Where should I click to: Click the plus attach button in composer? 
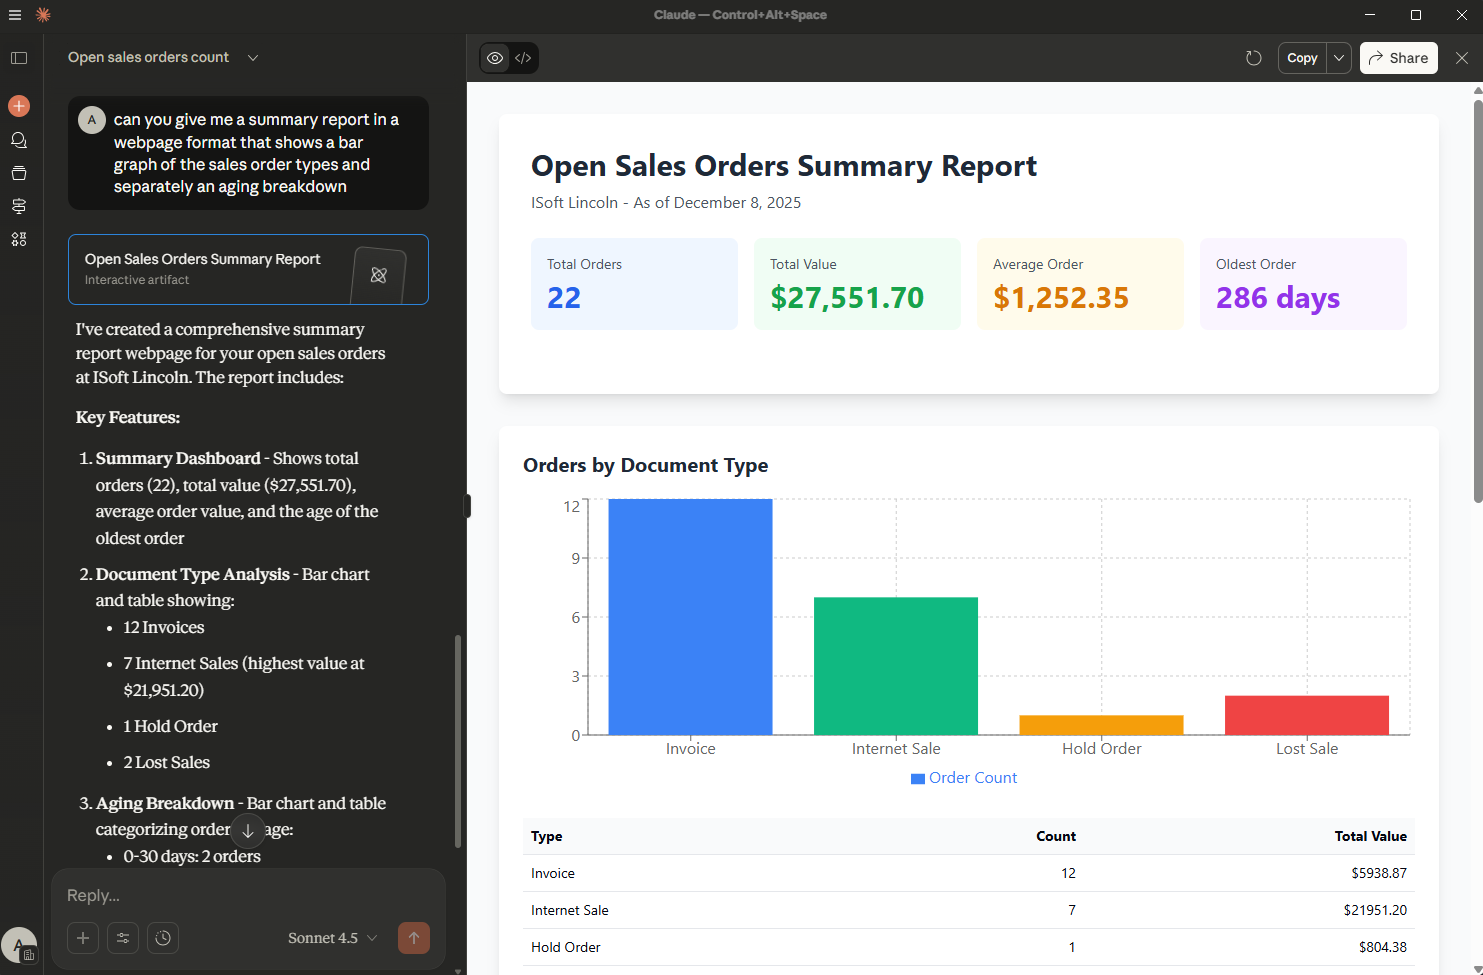click(x=83, y=938)
